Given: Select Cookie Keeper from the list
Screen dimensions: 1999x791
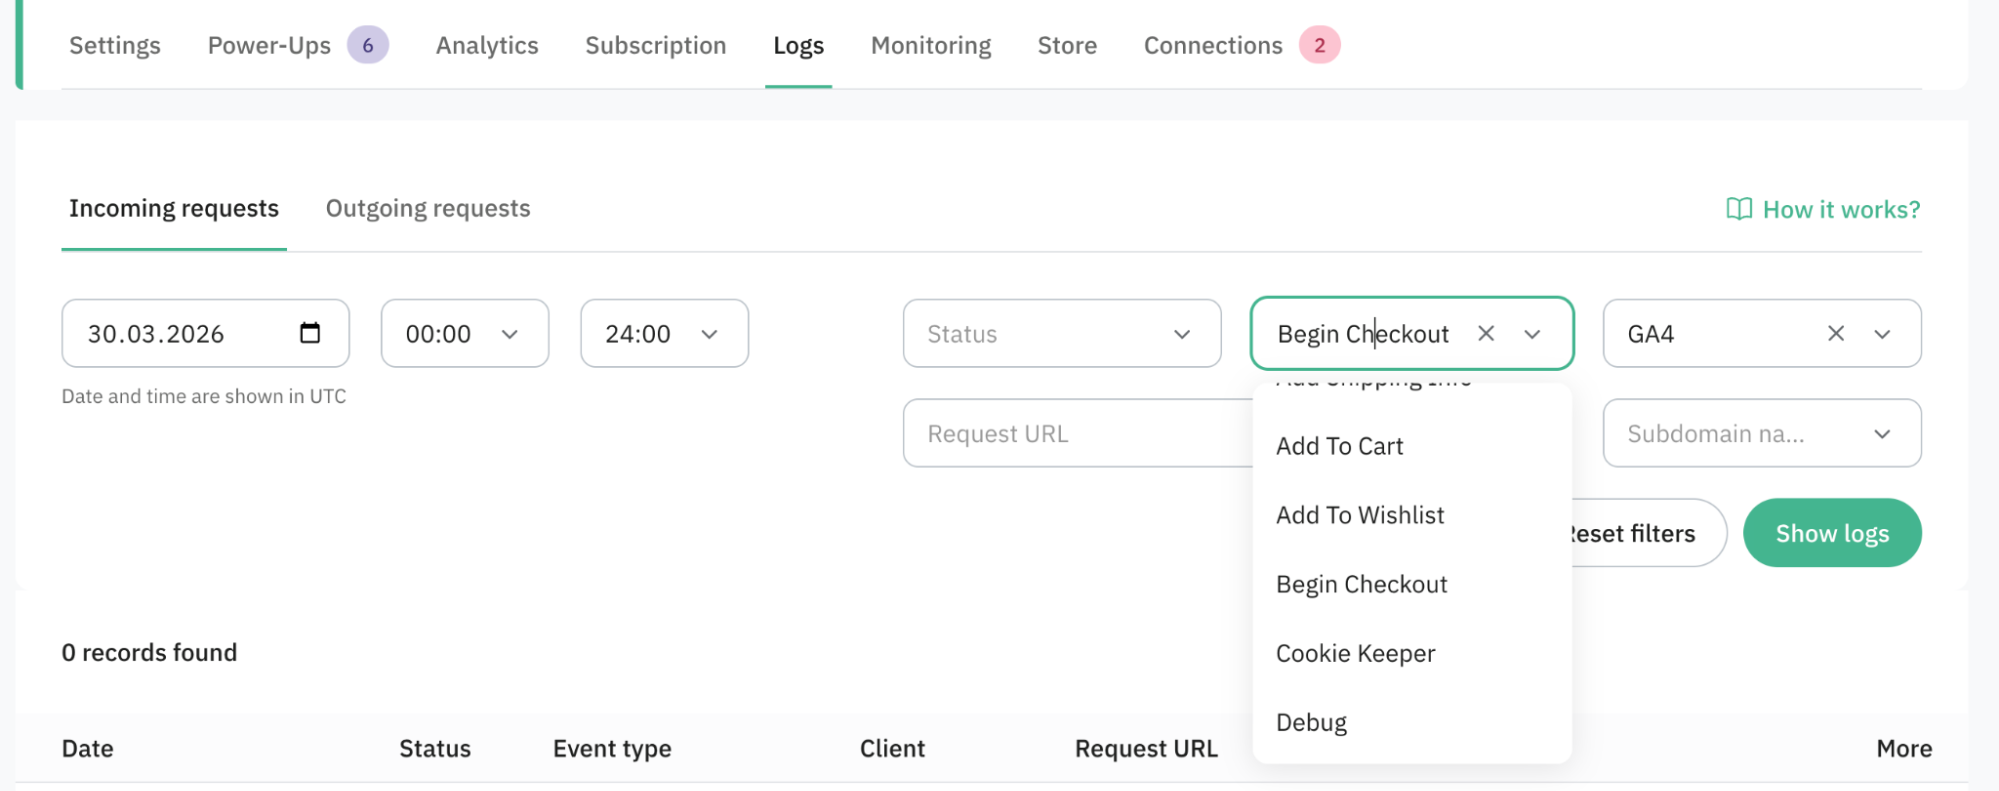Looking at the screenshot, I should tap(1412, 653).
